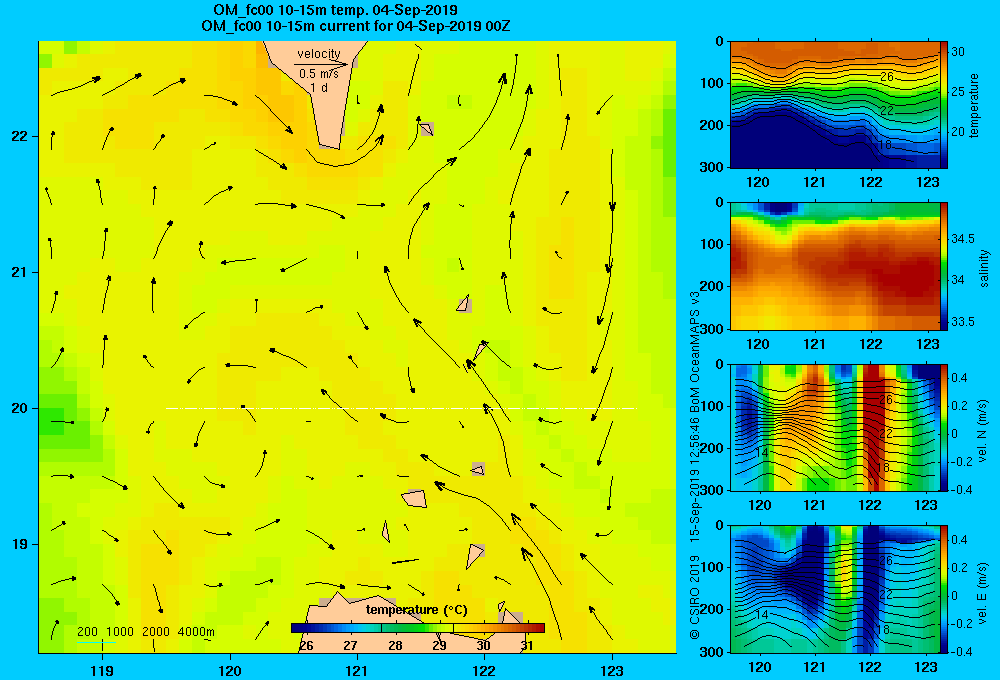
Task: Click the "200 1000 2000 4000m" depth contour legend
Action: pyautogui.click(x=145, y=632)
